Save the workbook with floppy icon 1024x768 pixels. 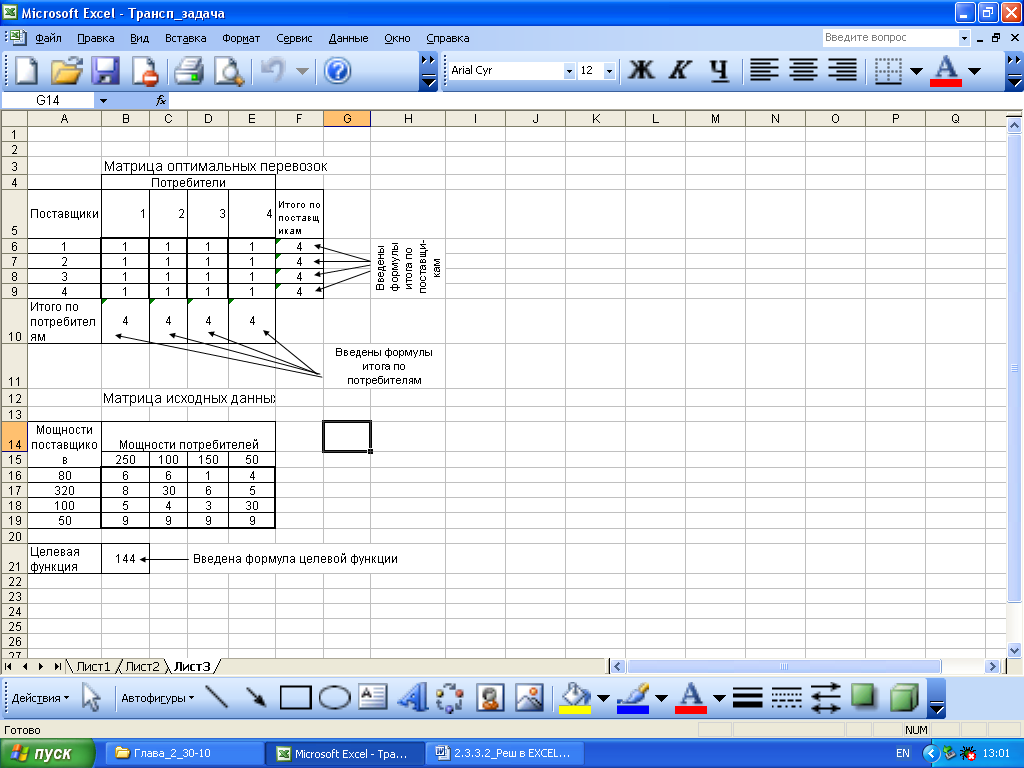click(x=105, y=71)
